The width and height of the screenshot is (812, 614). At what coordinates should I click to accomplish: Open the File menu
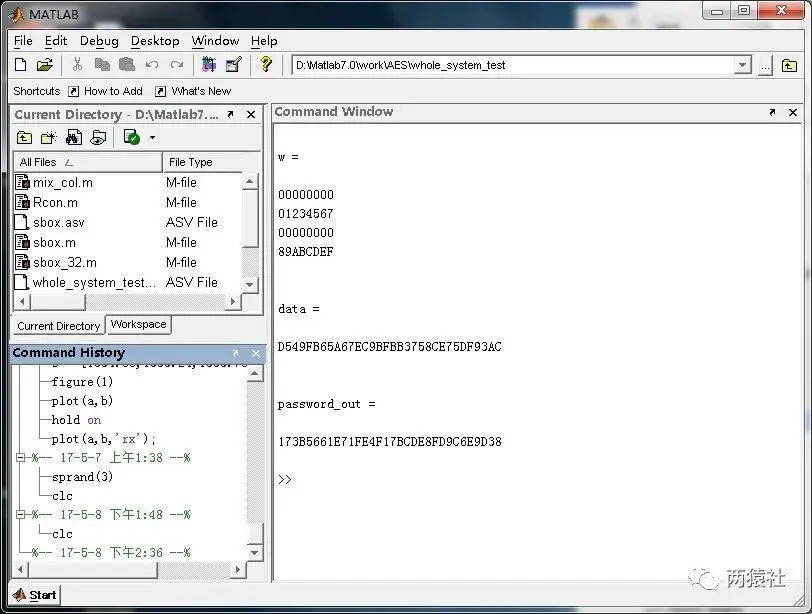click(x=23, y=41)
